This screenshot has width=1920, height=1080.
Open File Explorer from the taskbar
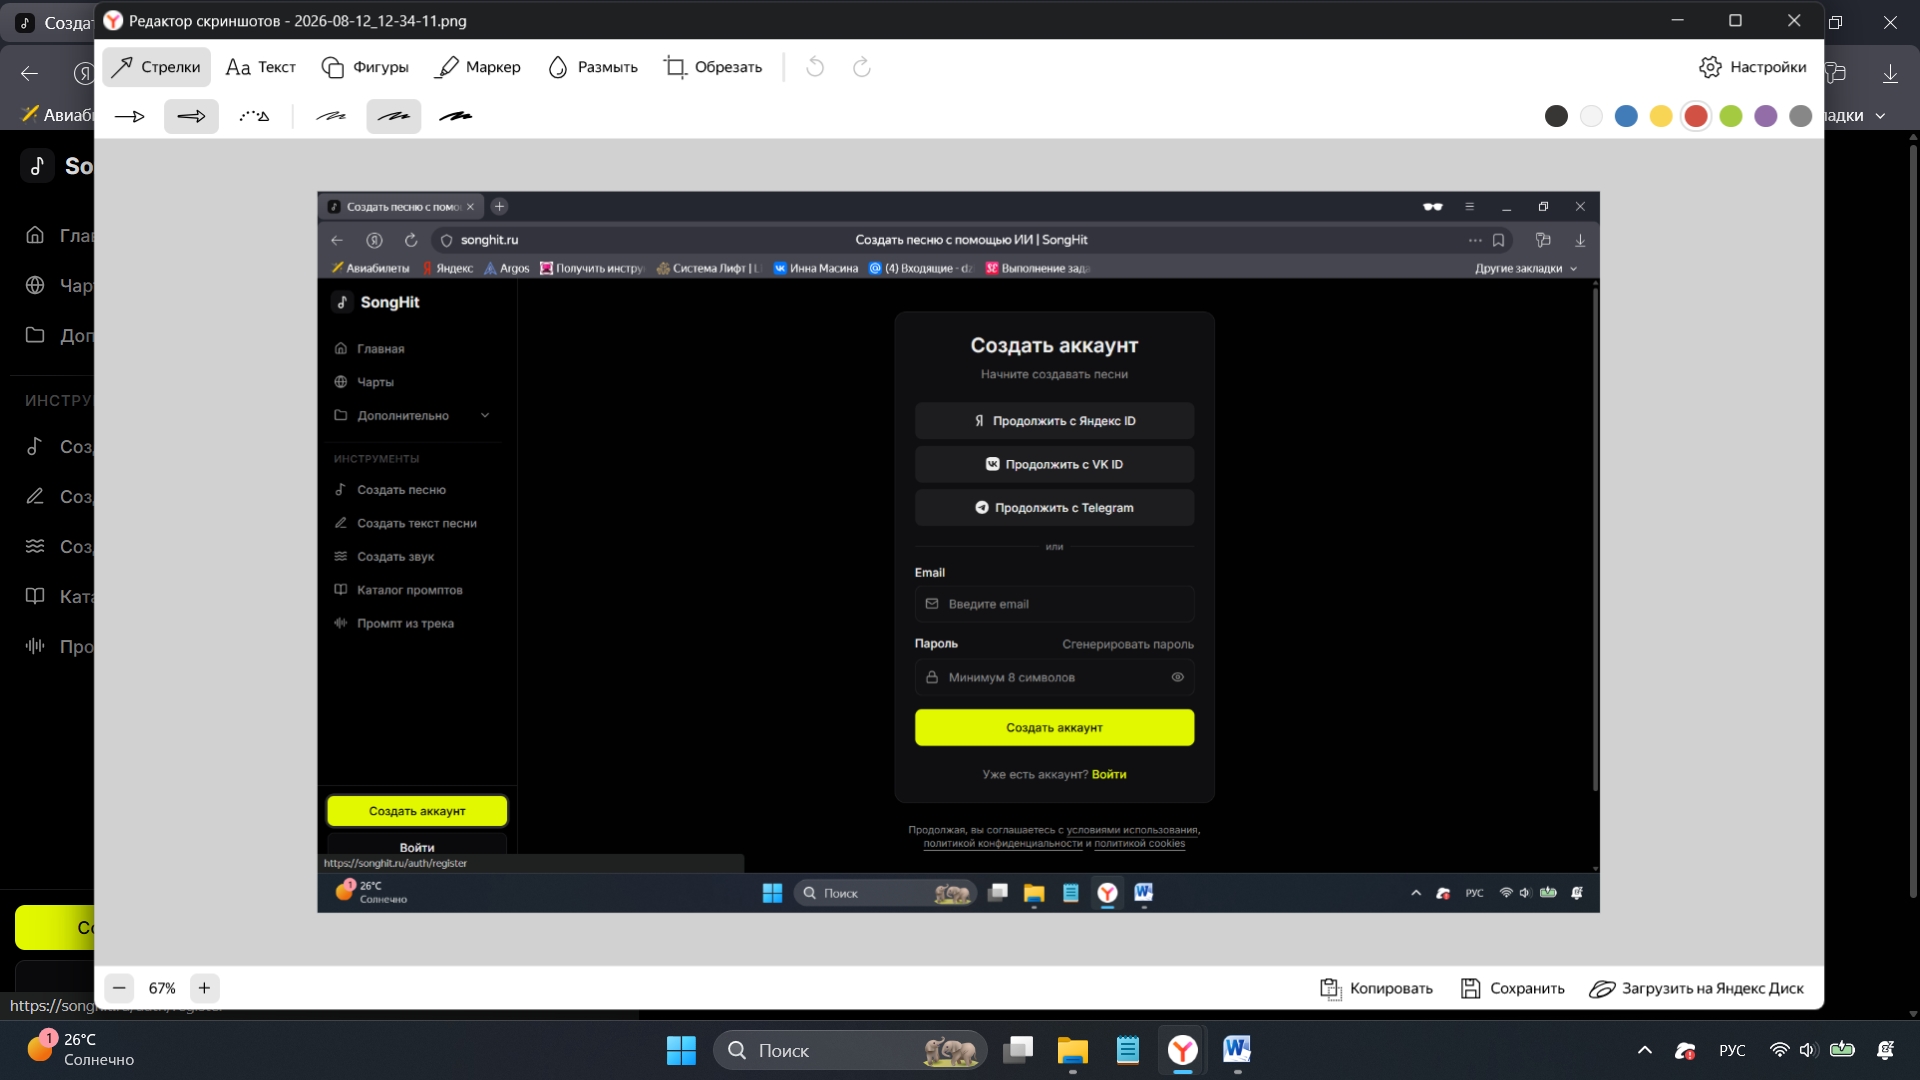click(1073, 1050)
